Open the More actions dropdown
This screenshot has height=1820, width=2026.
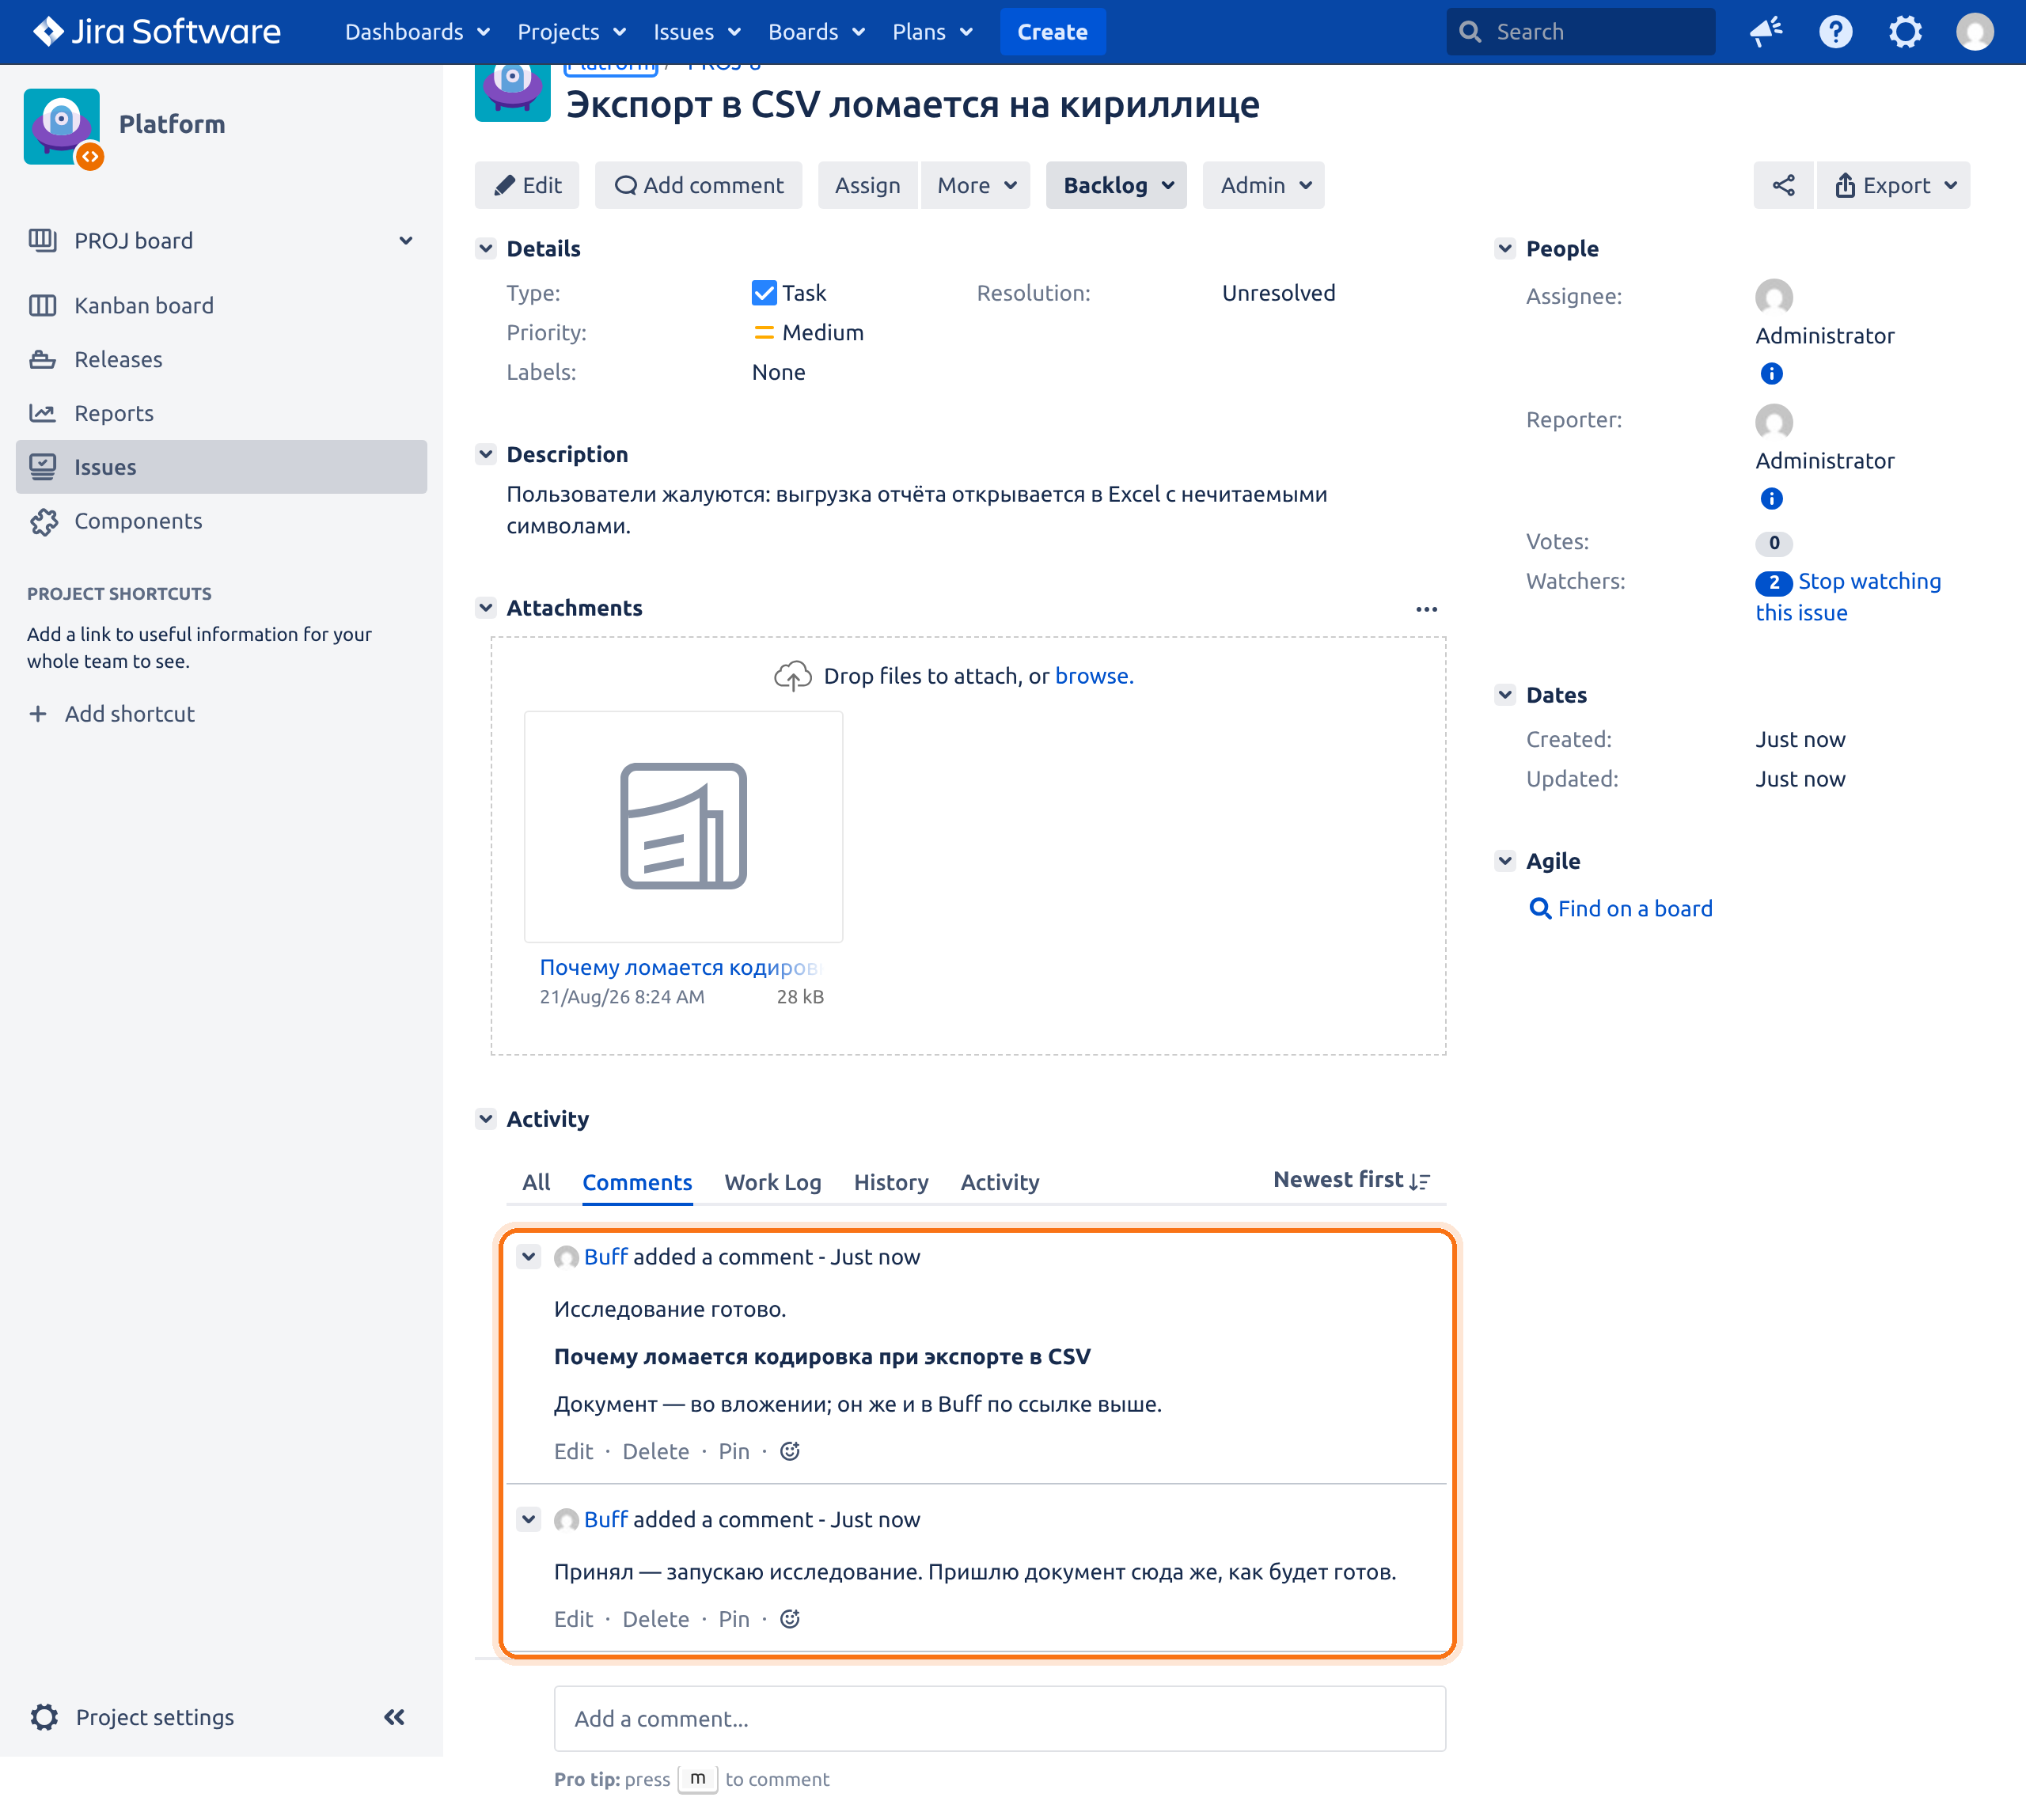(976, 185)
